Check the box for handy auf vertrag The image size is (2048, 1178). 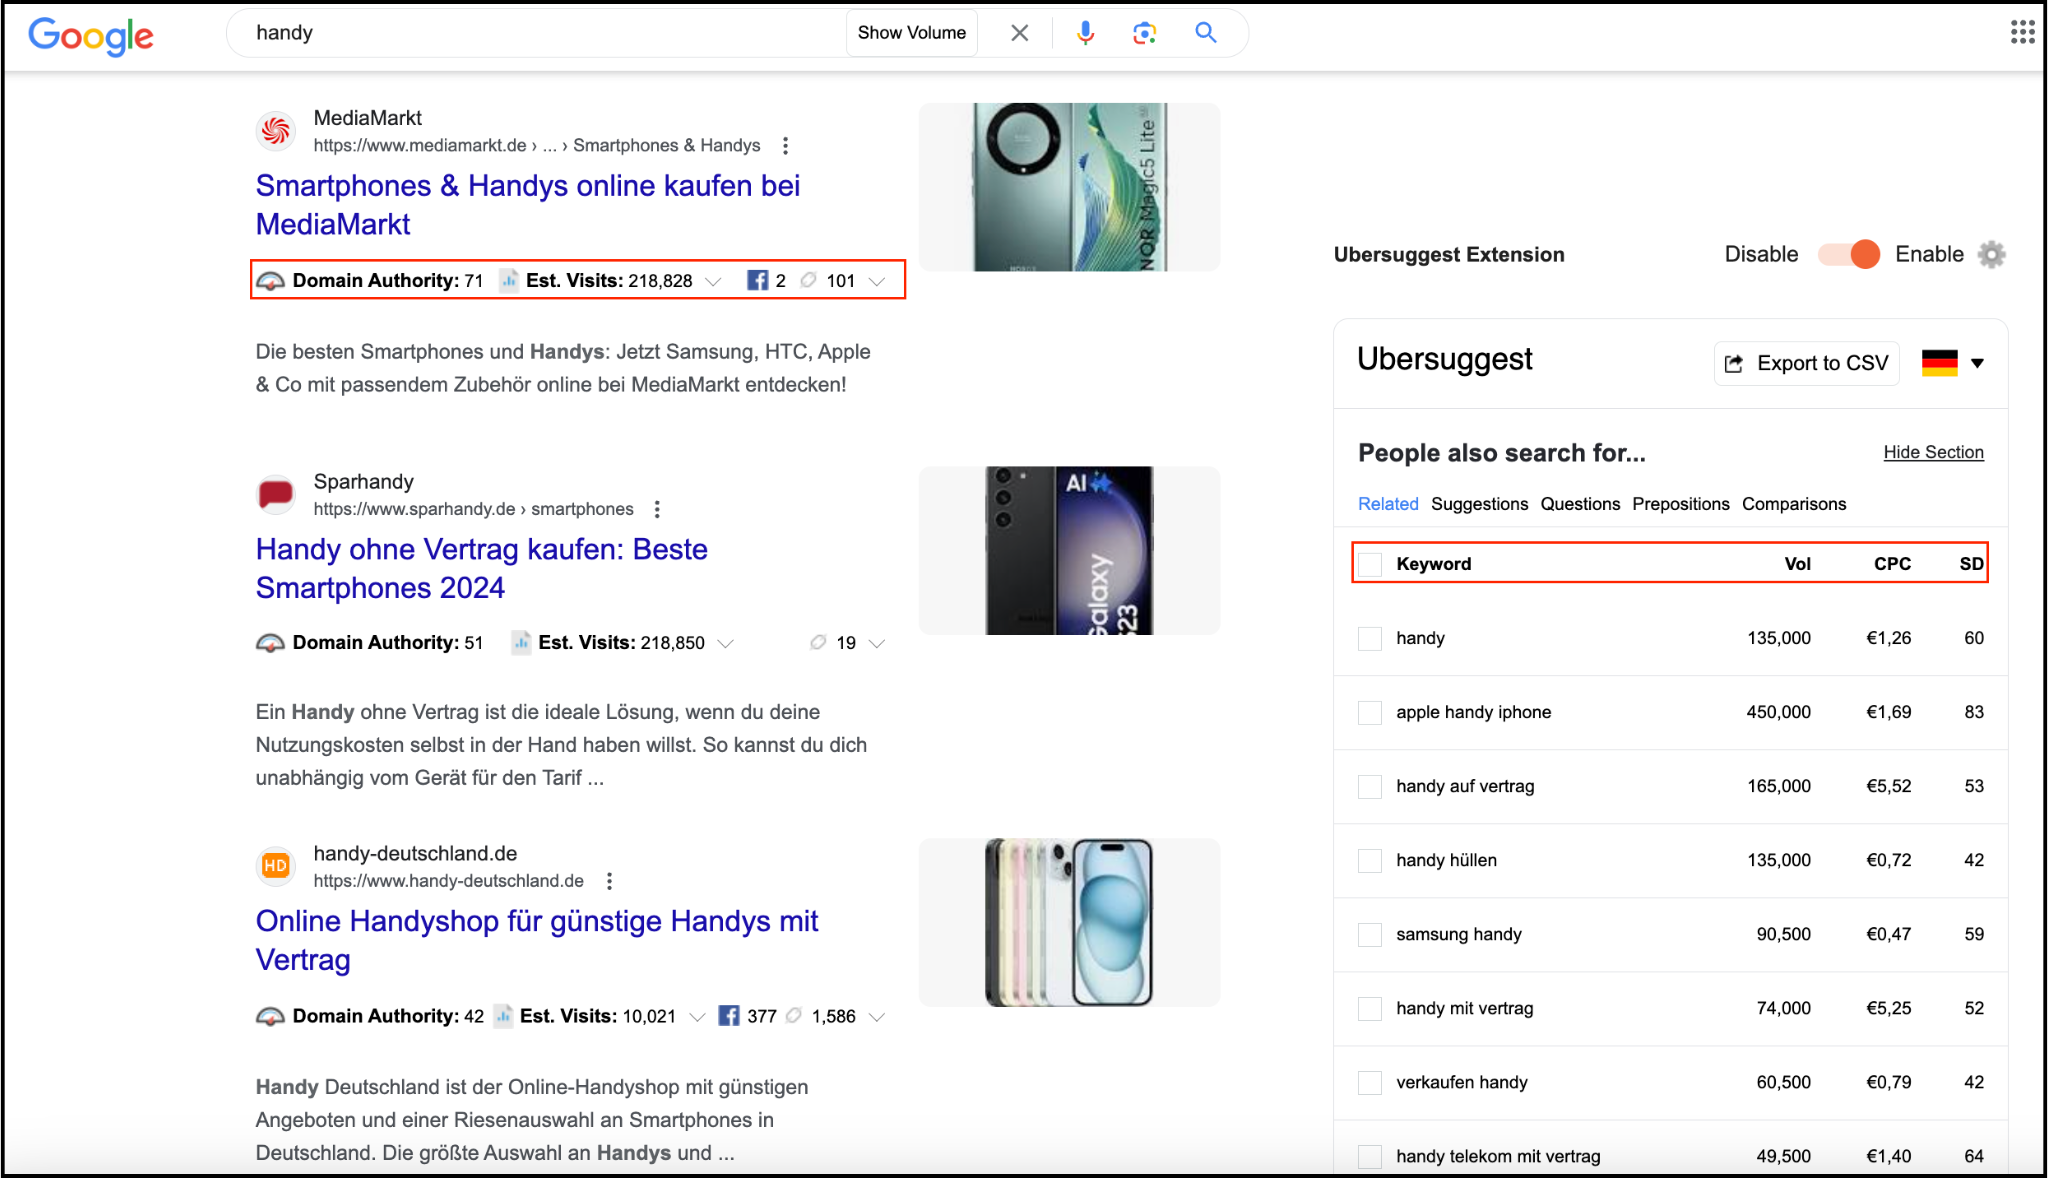click(1370, 786)
